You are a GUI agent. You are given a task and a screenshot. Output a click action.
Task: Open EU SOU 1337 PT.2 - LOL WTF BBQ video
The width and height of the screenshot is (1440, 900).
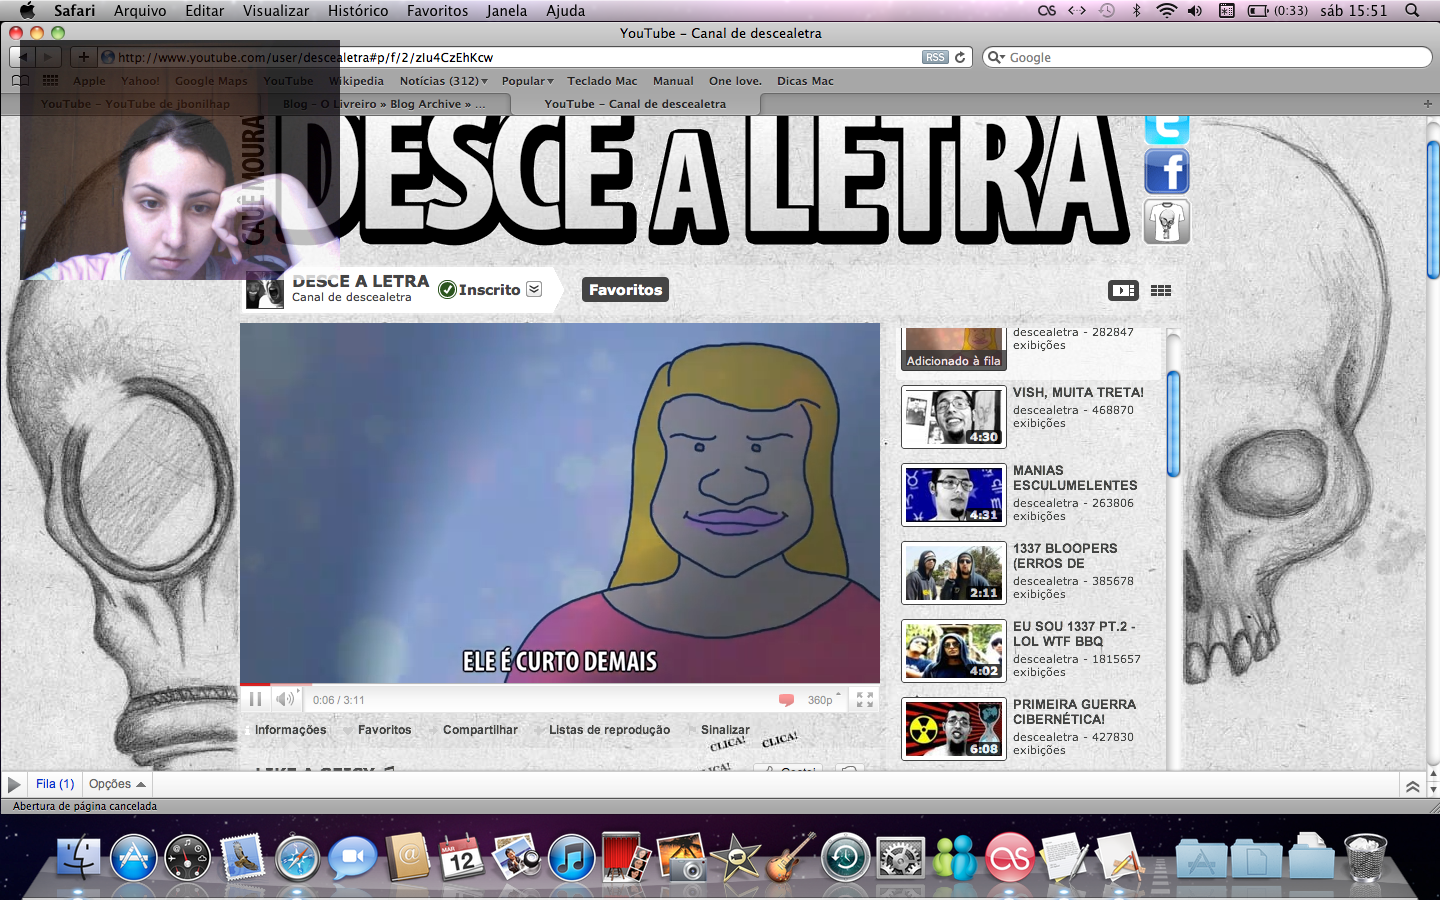click(x=1074, y=634)
